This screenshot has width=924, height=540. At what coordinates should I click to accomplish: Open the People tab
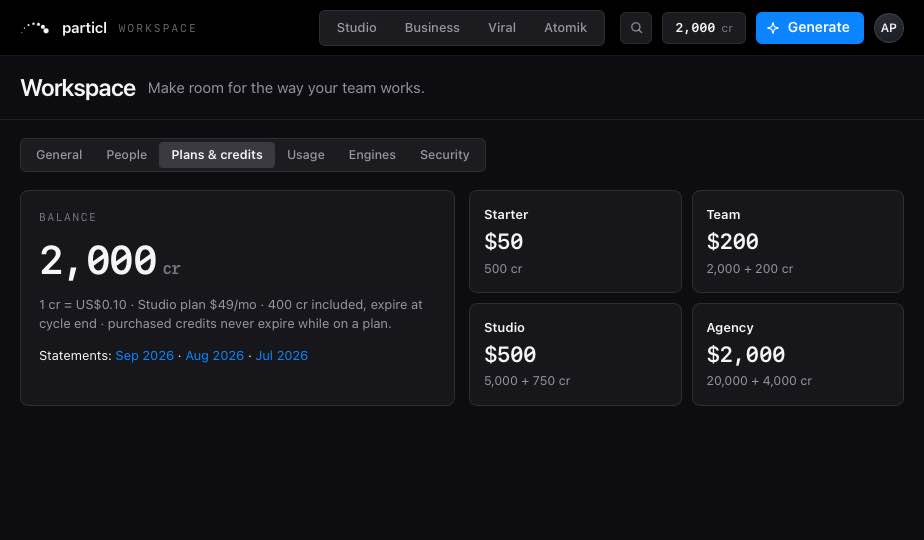coord(127,155)
